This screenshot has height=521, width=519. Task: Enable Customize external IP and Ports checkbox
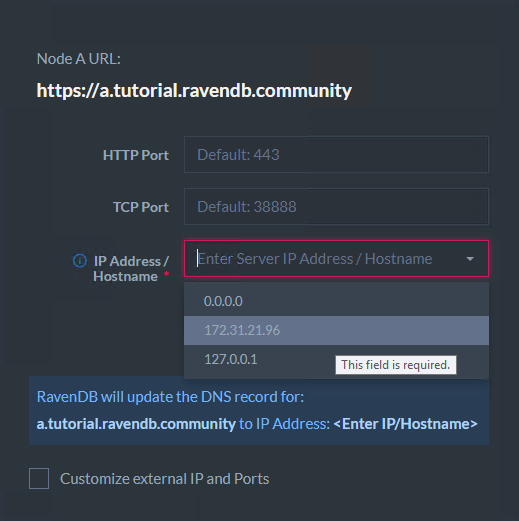[x=39, y=478]
